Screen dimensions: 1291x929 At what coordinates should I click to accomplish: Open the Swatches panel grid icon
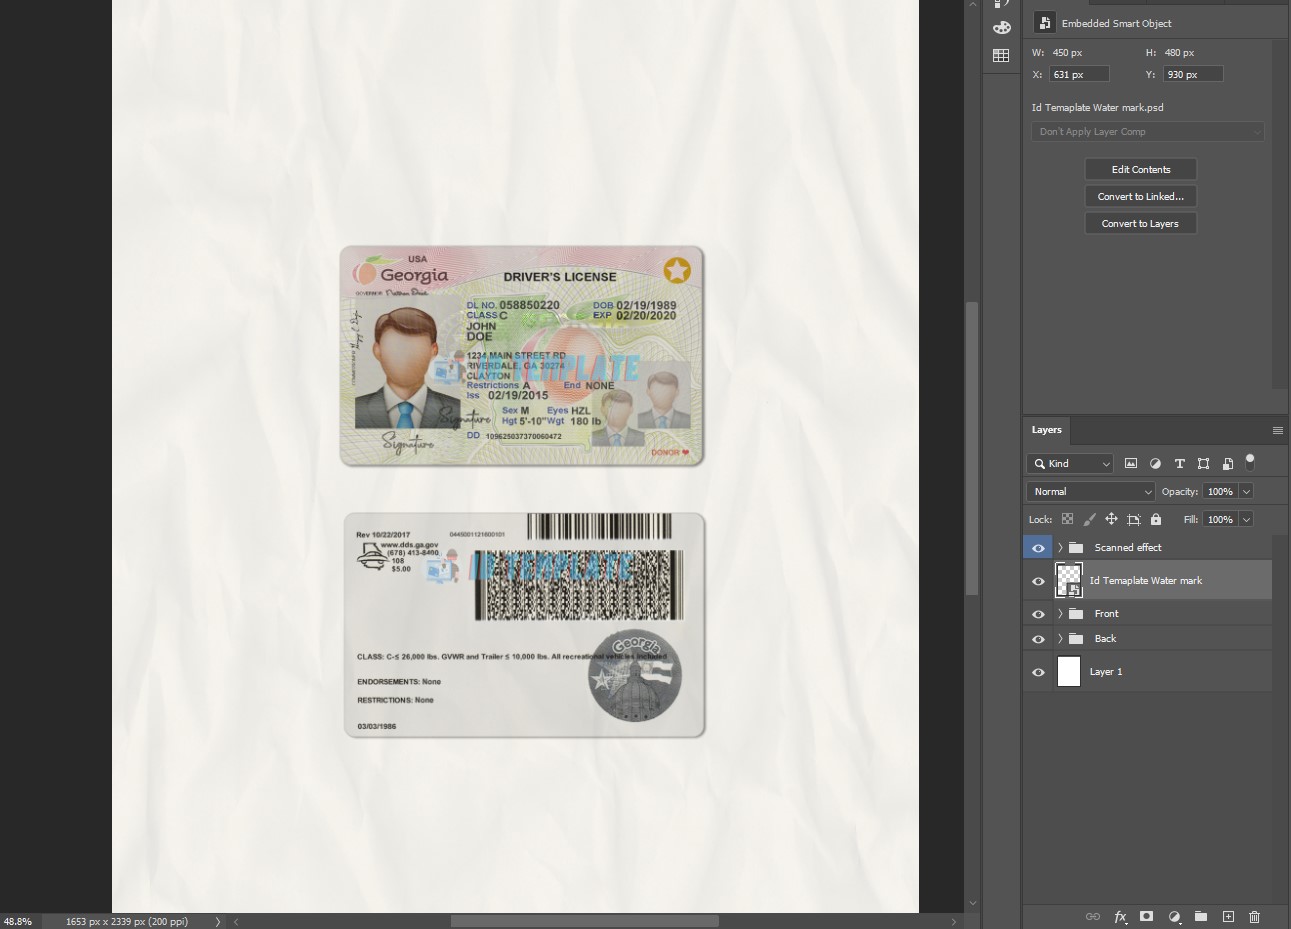[1001, 56]
